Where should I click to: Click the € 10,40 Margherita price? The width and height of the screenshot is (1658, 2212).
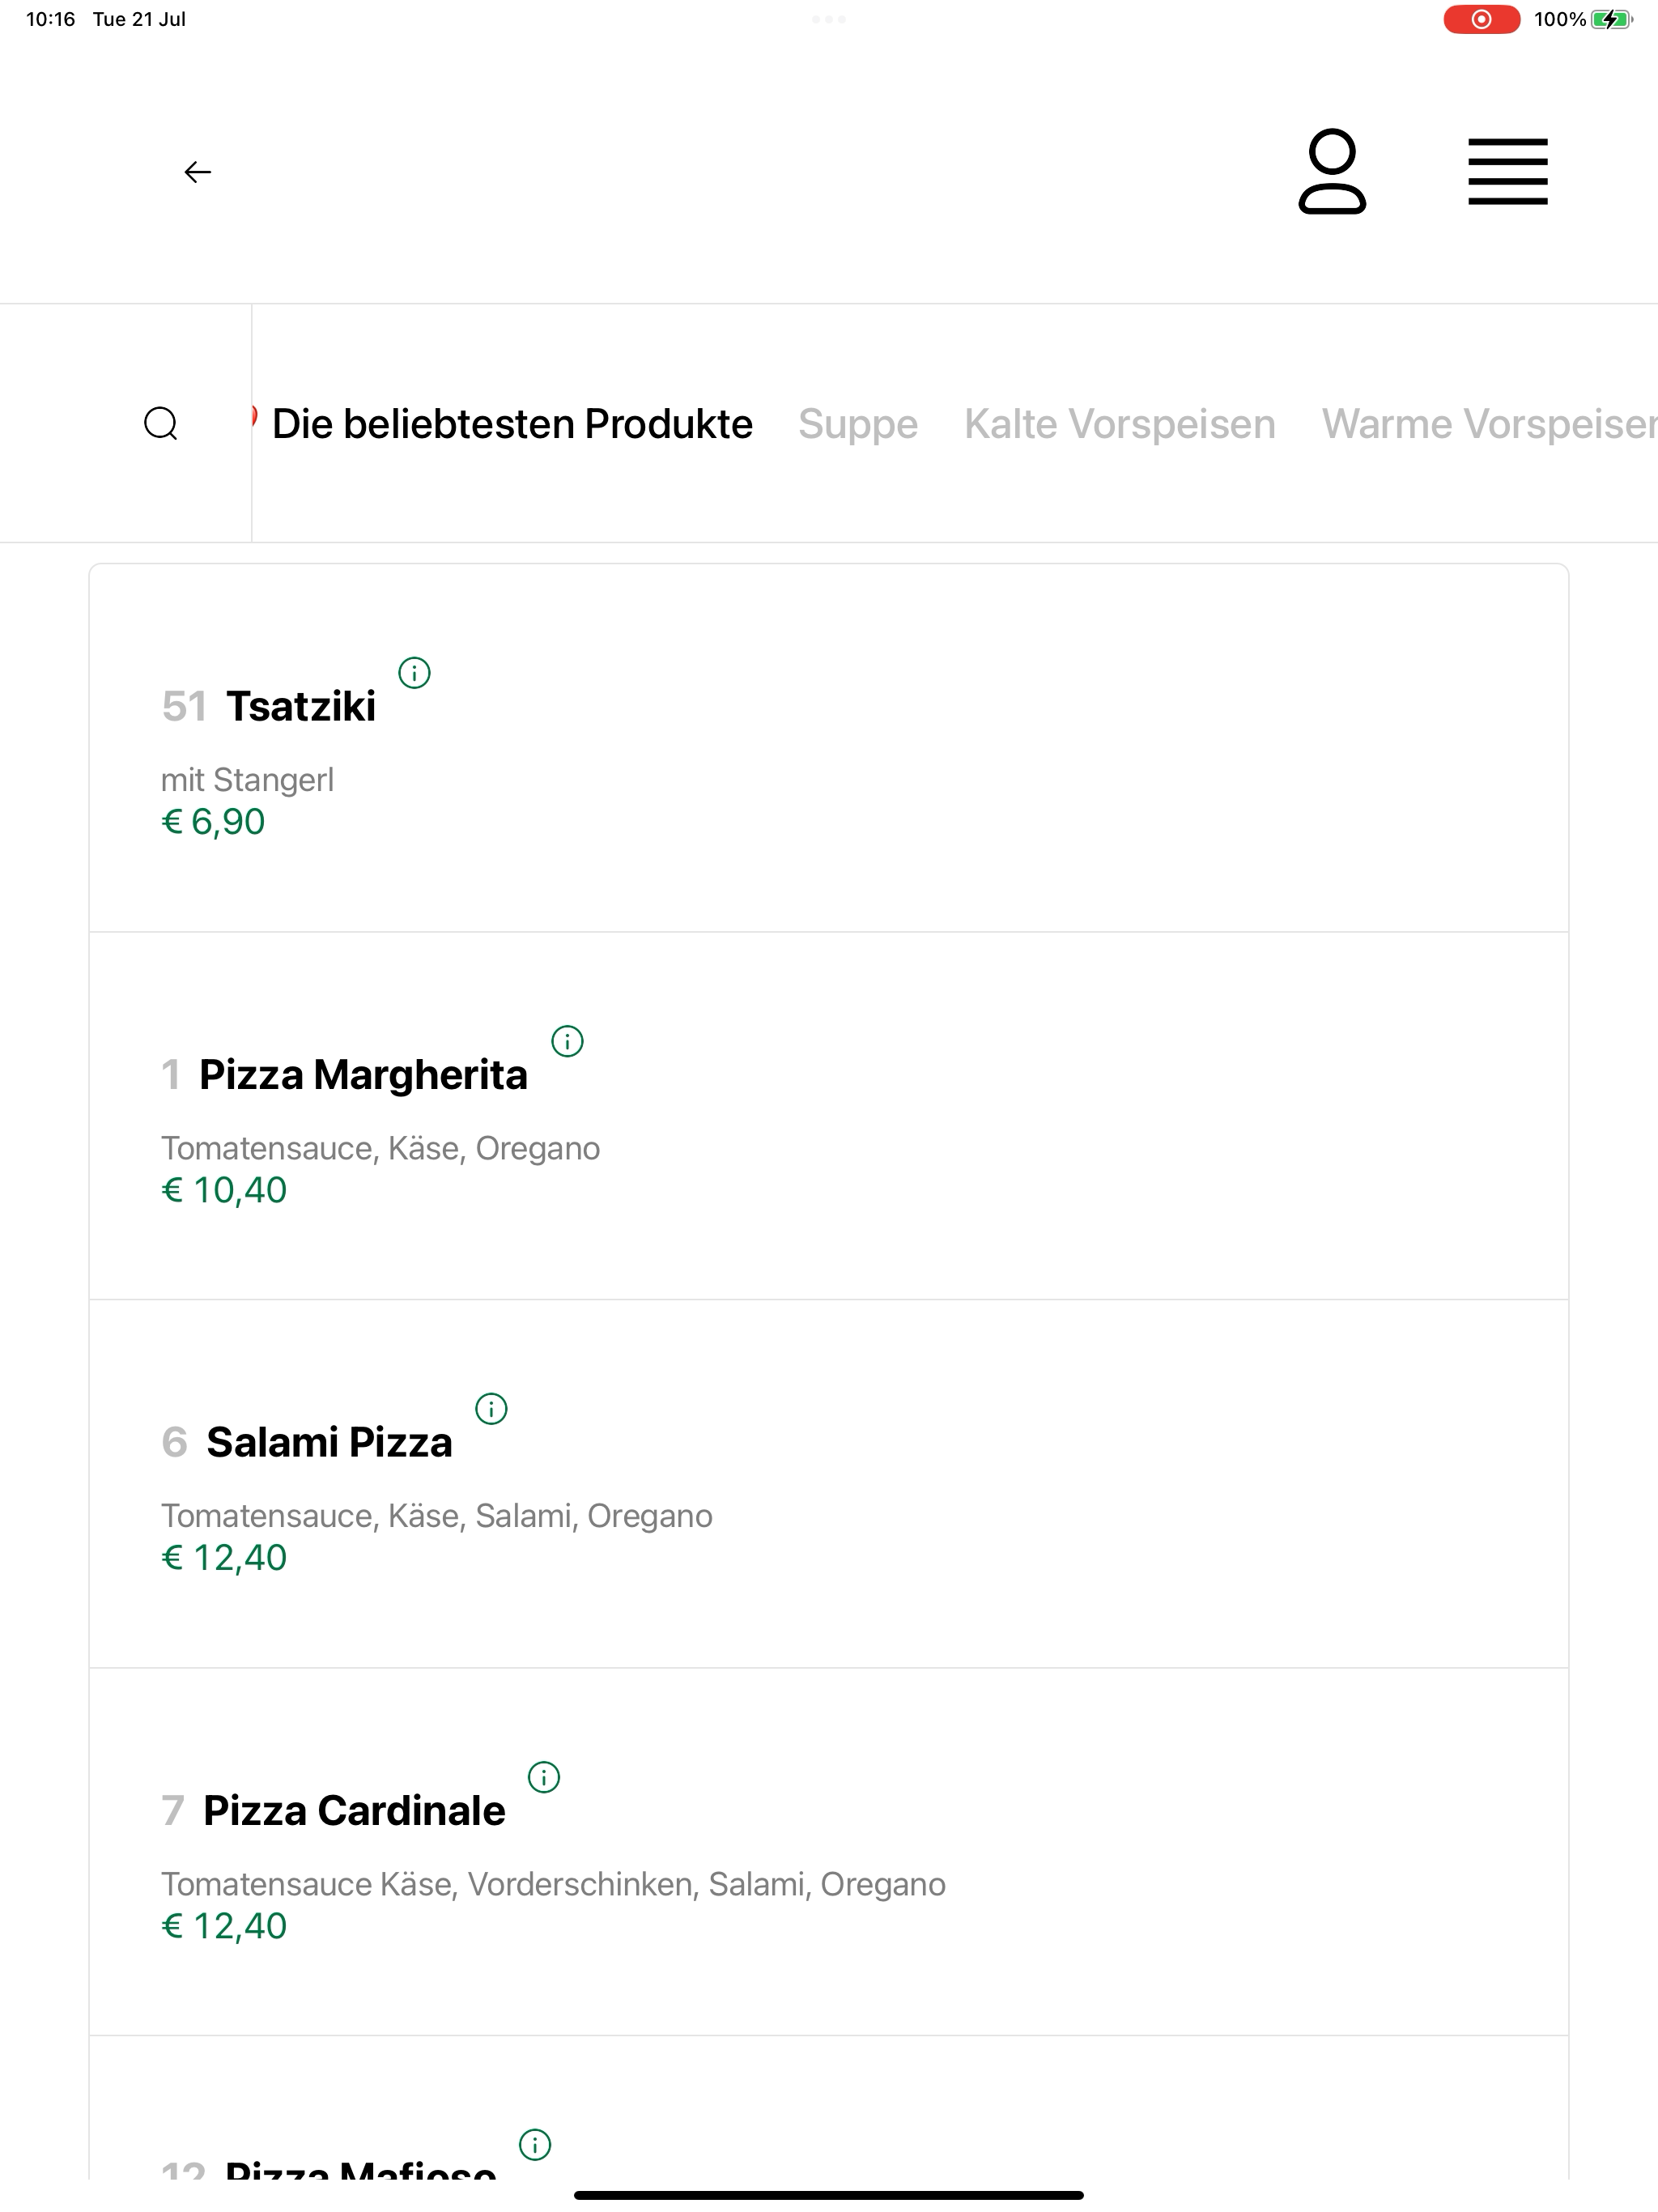pos(224,1190)
